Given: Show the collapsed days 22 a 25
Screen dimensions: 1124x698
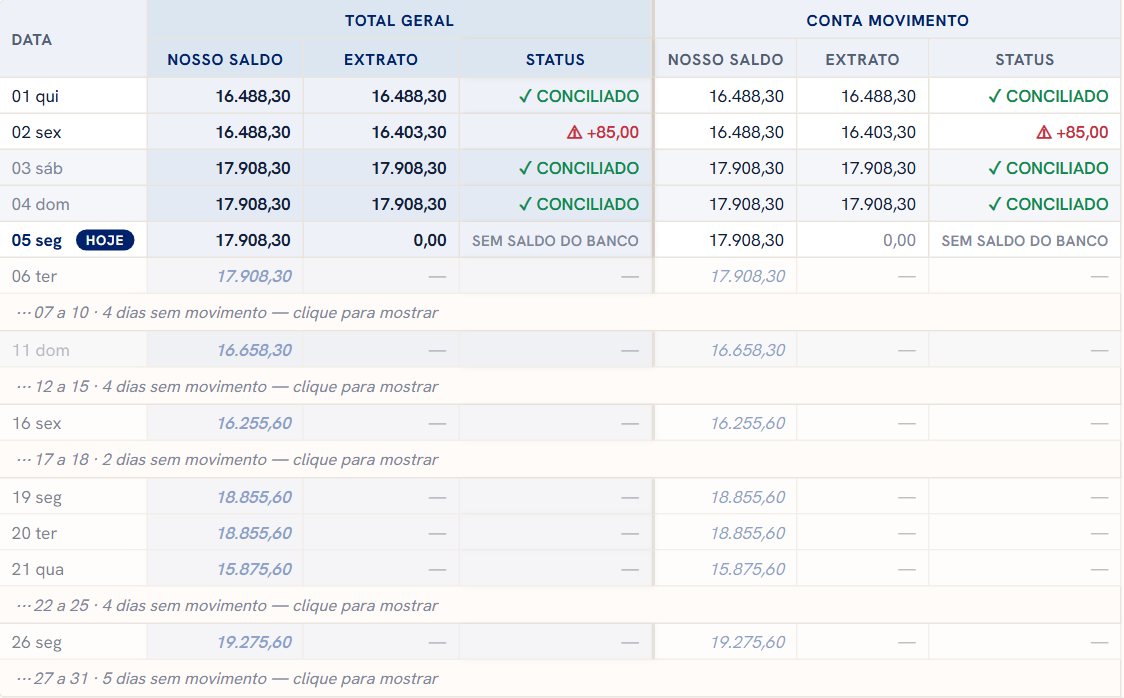Looking at the screenshot, I should (561, 606).
